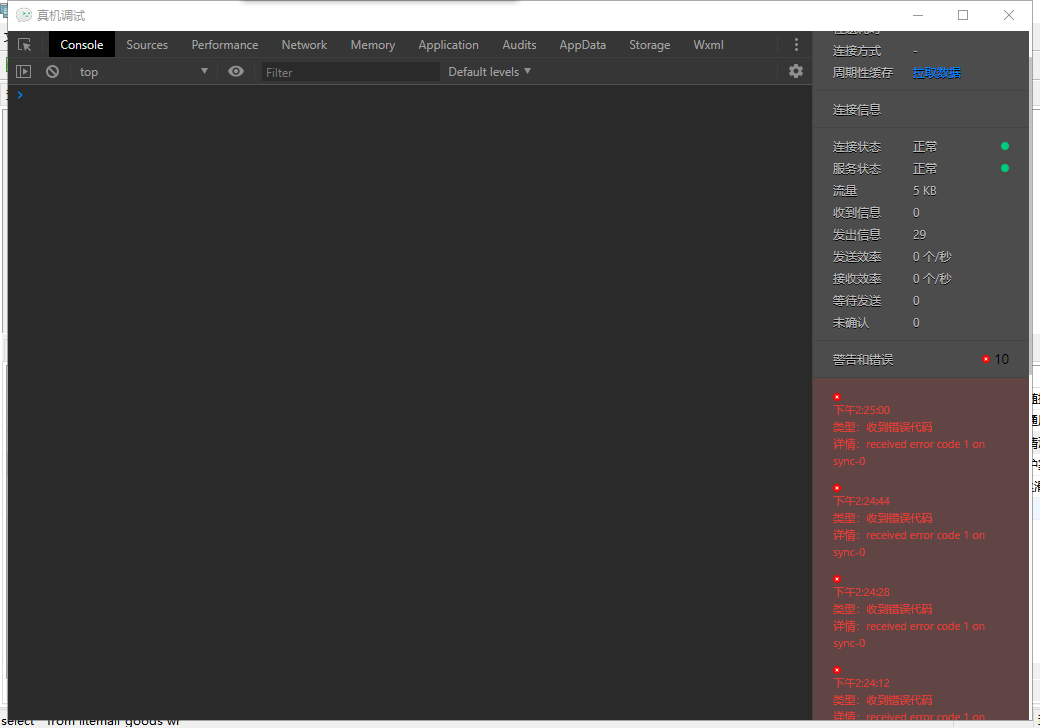Switch to the Application tab

click(448, 44)
